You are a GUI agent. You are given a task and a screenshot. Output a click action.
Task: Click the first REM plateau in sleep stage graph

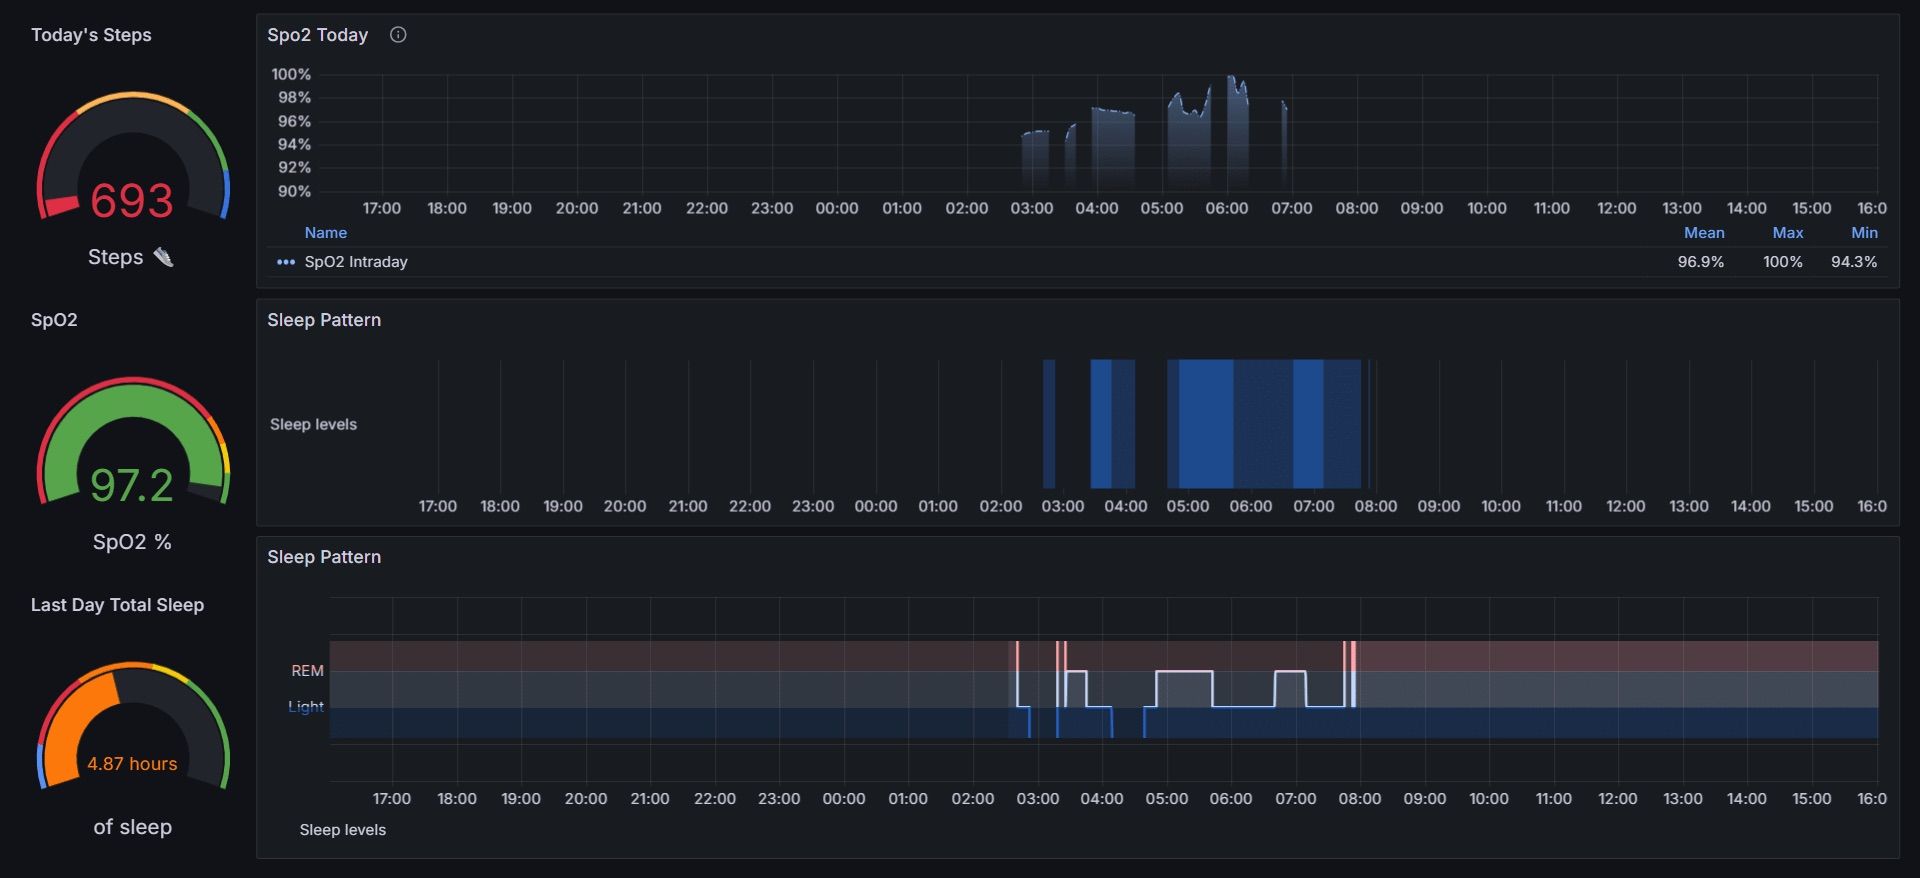point(1076,673)
